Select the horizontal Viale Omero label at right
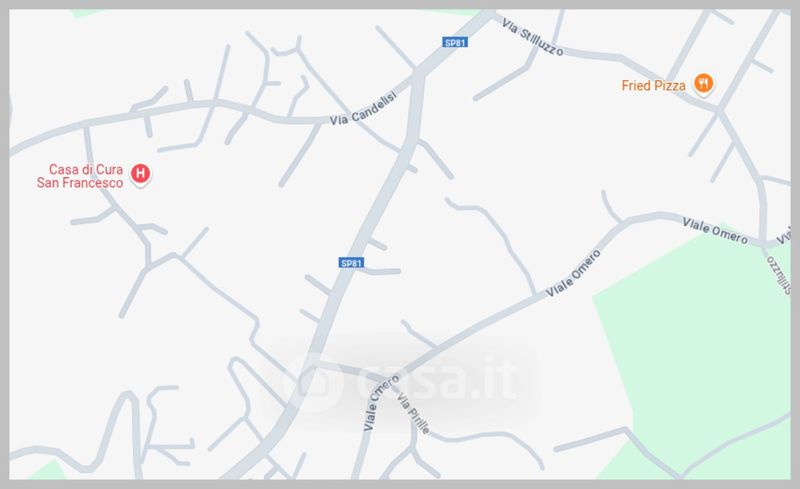Viewport: 800px width, 489px height. [715, 231]
